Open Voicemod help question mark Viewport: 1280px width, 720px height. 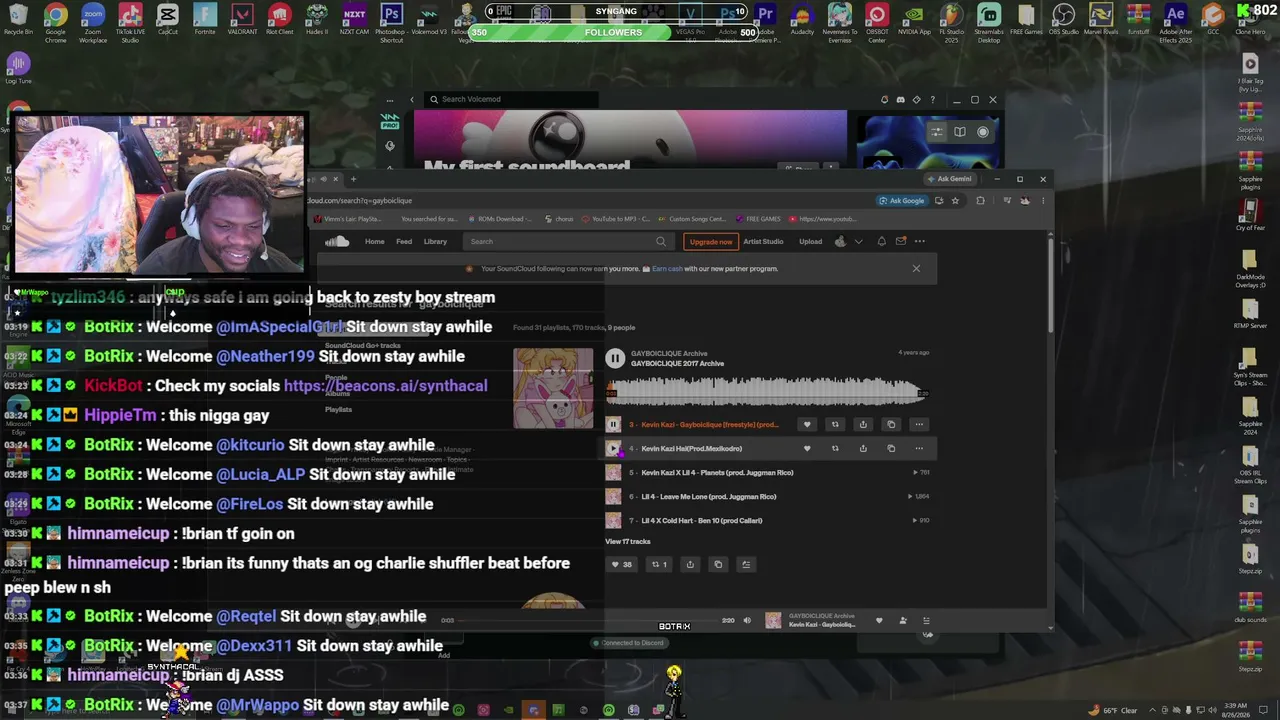pos(933,100)
